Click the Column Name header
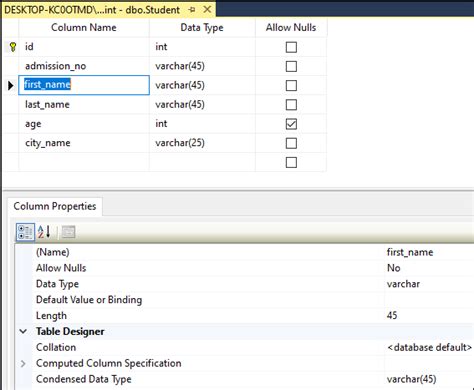 click(84, 27)
